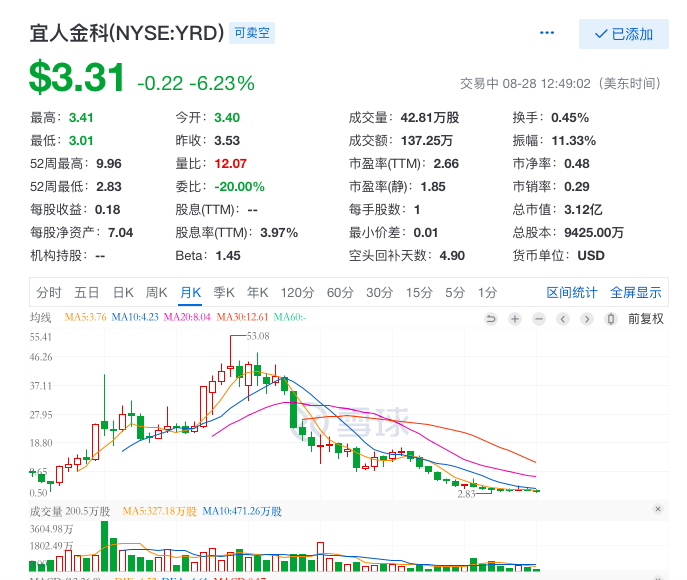Image resolution: width=687 pixels, height=580 pixels.
Task: Click the candlestick style icon beside 前复权
Action: click(x=611, y=319)
